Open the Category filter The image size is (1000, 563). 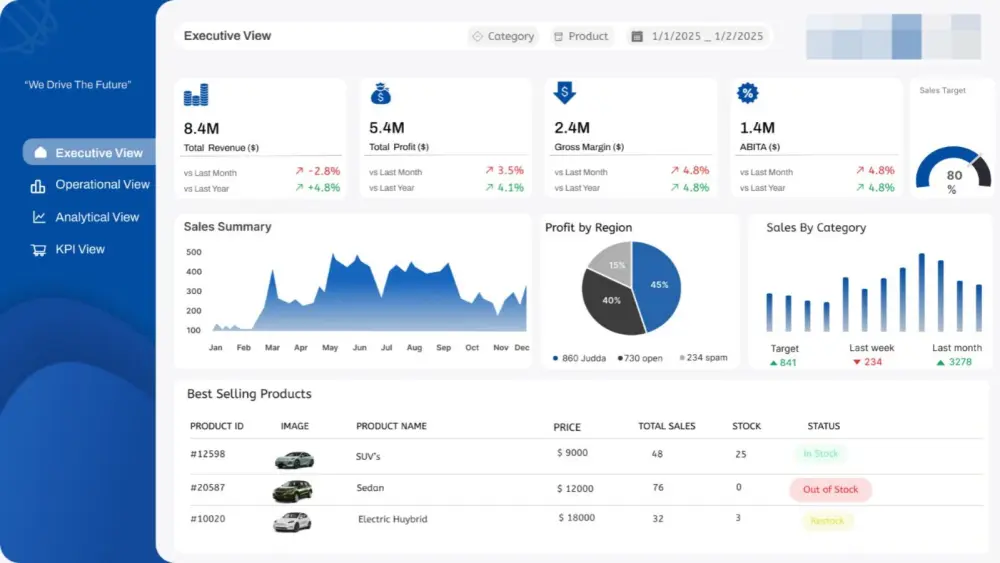coord(503,36)
